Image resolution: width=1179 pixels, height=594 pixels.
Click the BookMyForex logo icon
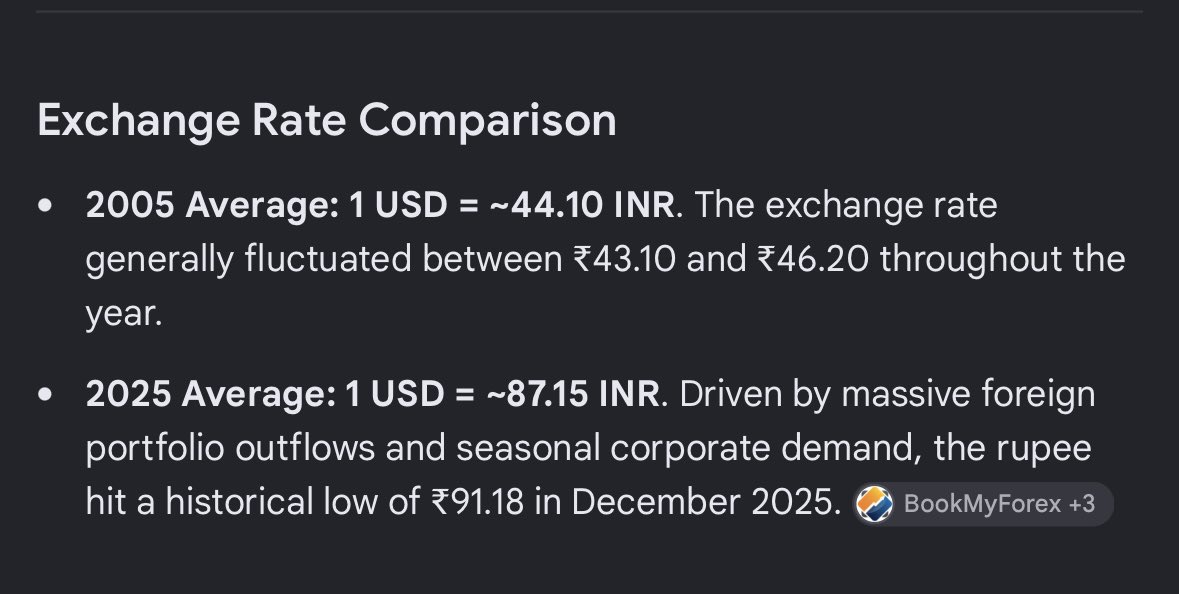click(874, 504)
